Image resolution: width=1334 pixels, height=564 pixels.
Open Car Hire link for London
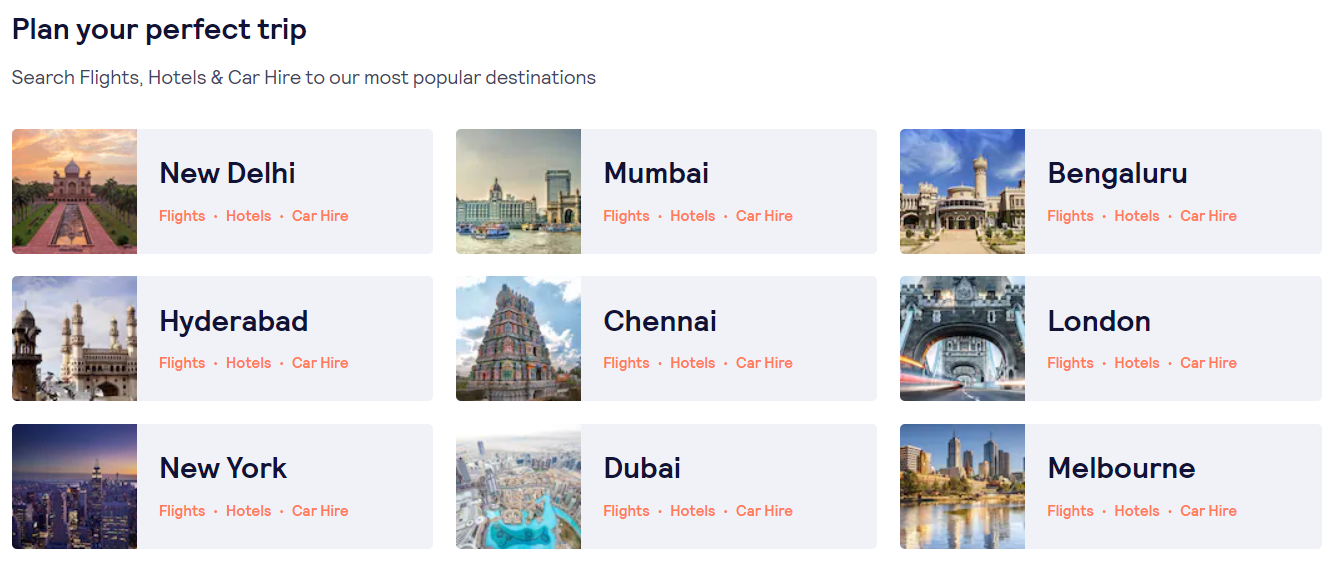pos(1208,363)
